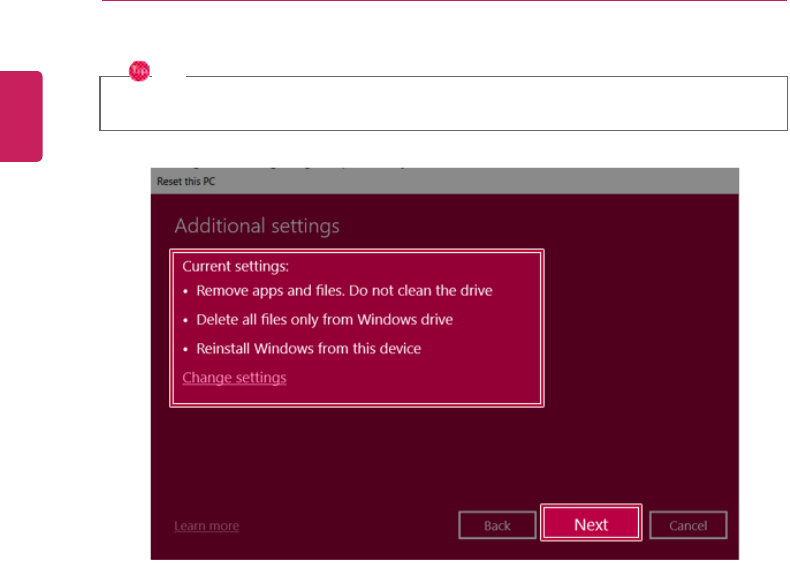Click the "Reset this PC" title bar
The height and width of the screenshot is (575, 790).
pyautogui.click(x=445, y=181)
